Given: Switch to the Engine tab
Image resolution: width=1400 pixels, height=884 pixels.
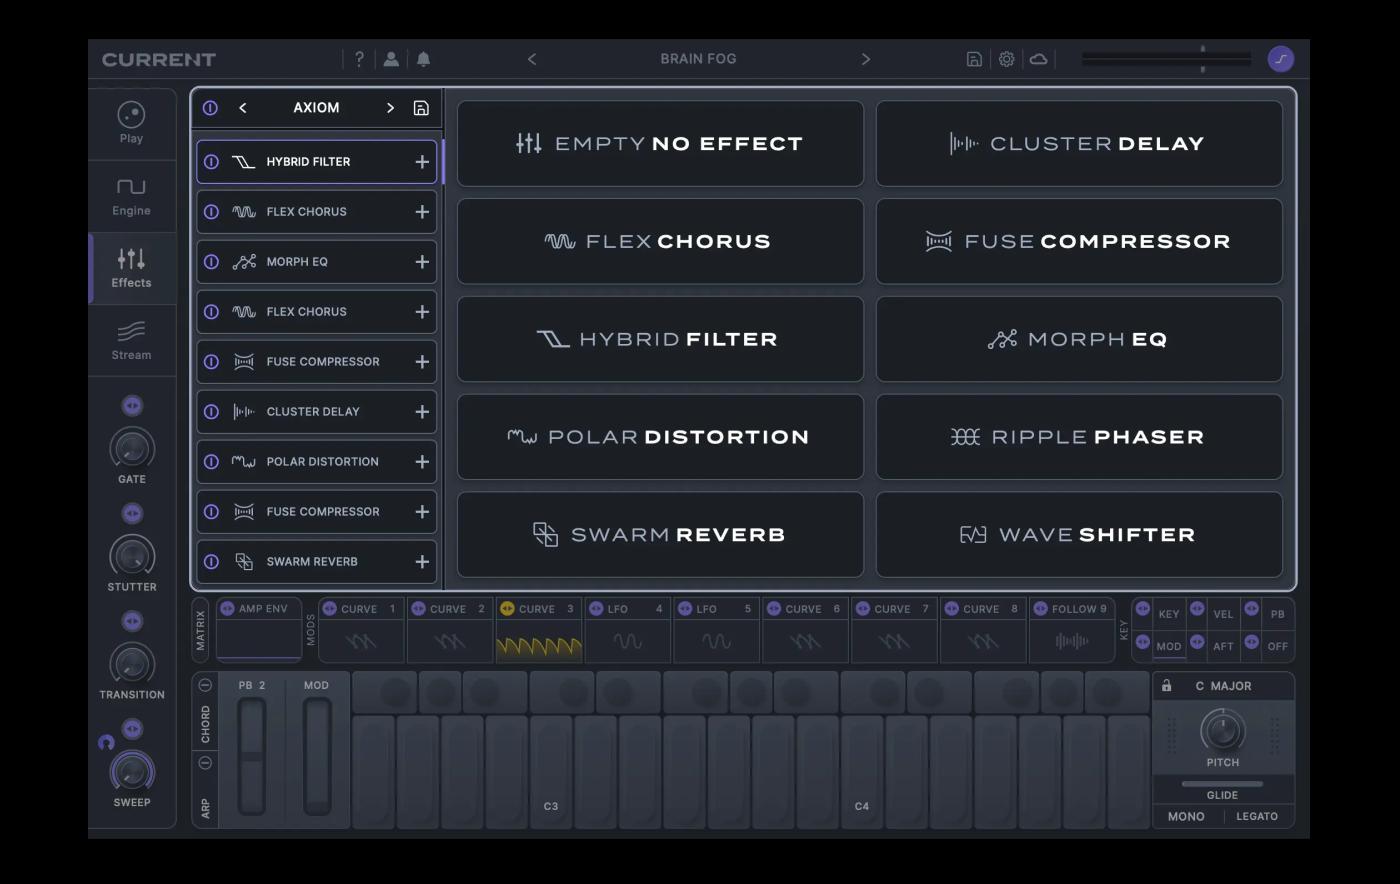Looking at the screenshot, I should click(x=131, y=196).
